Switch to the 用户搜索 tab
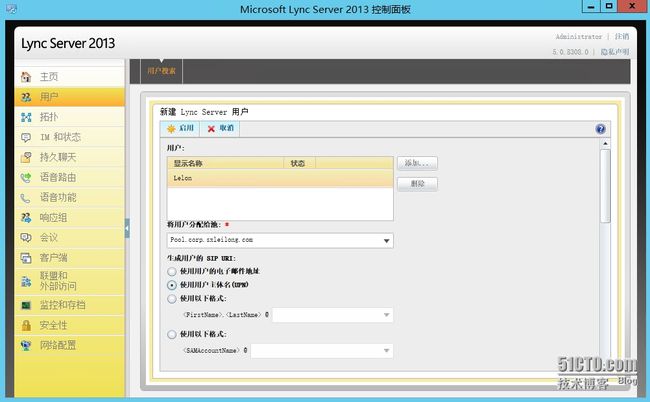The width and height of the screenshot is (650, 402). (162, 71)
